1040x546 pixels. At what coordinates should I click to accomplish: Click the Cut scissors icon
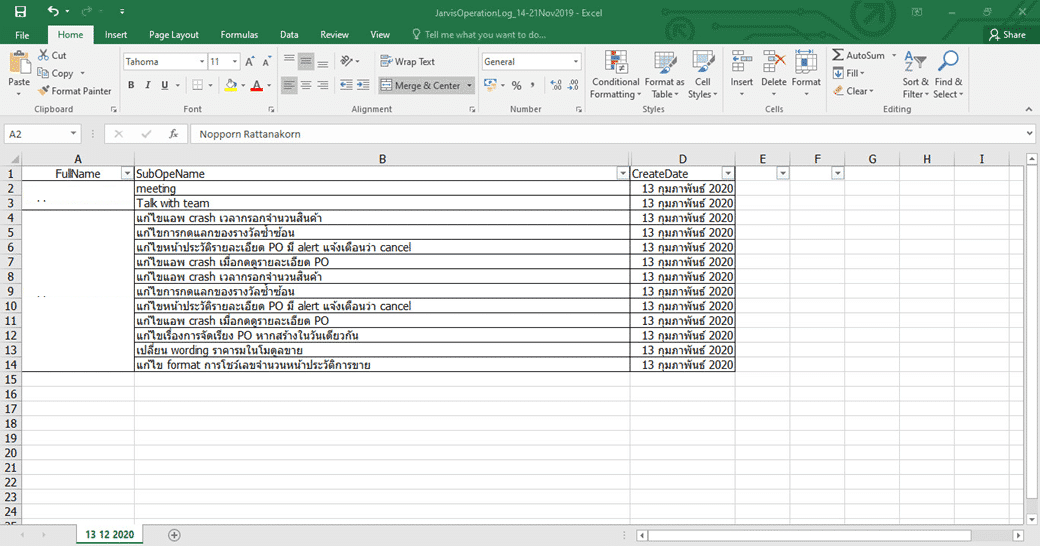[45, 56]
